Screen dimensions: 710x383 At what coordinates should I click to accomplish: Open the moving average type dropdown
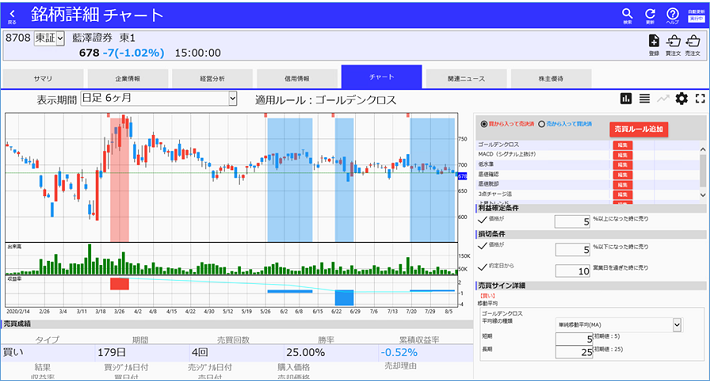(619, 325)
